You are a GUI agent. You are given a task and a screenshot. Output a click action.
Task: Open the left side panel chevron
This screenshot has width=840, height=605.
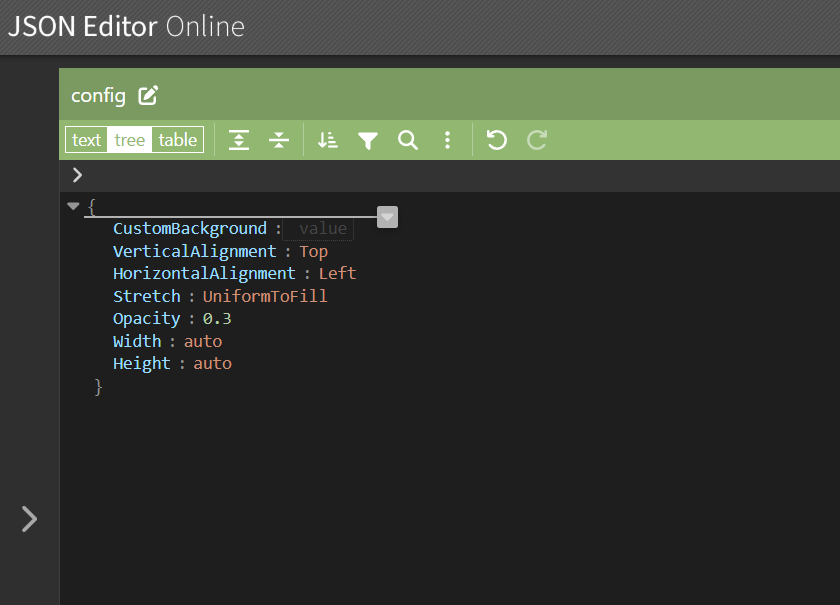click(x=29, y=519)
